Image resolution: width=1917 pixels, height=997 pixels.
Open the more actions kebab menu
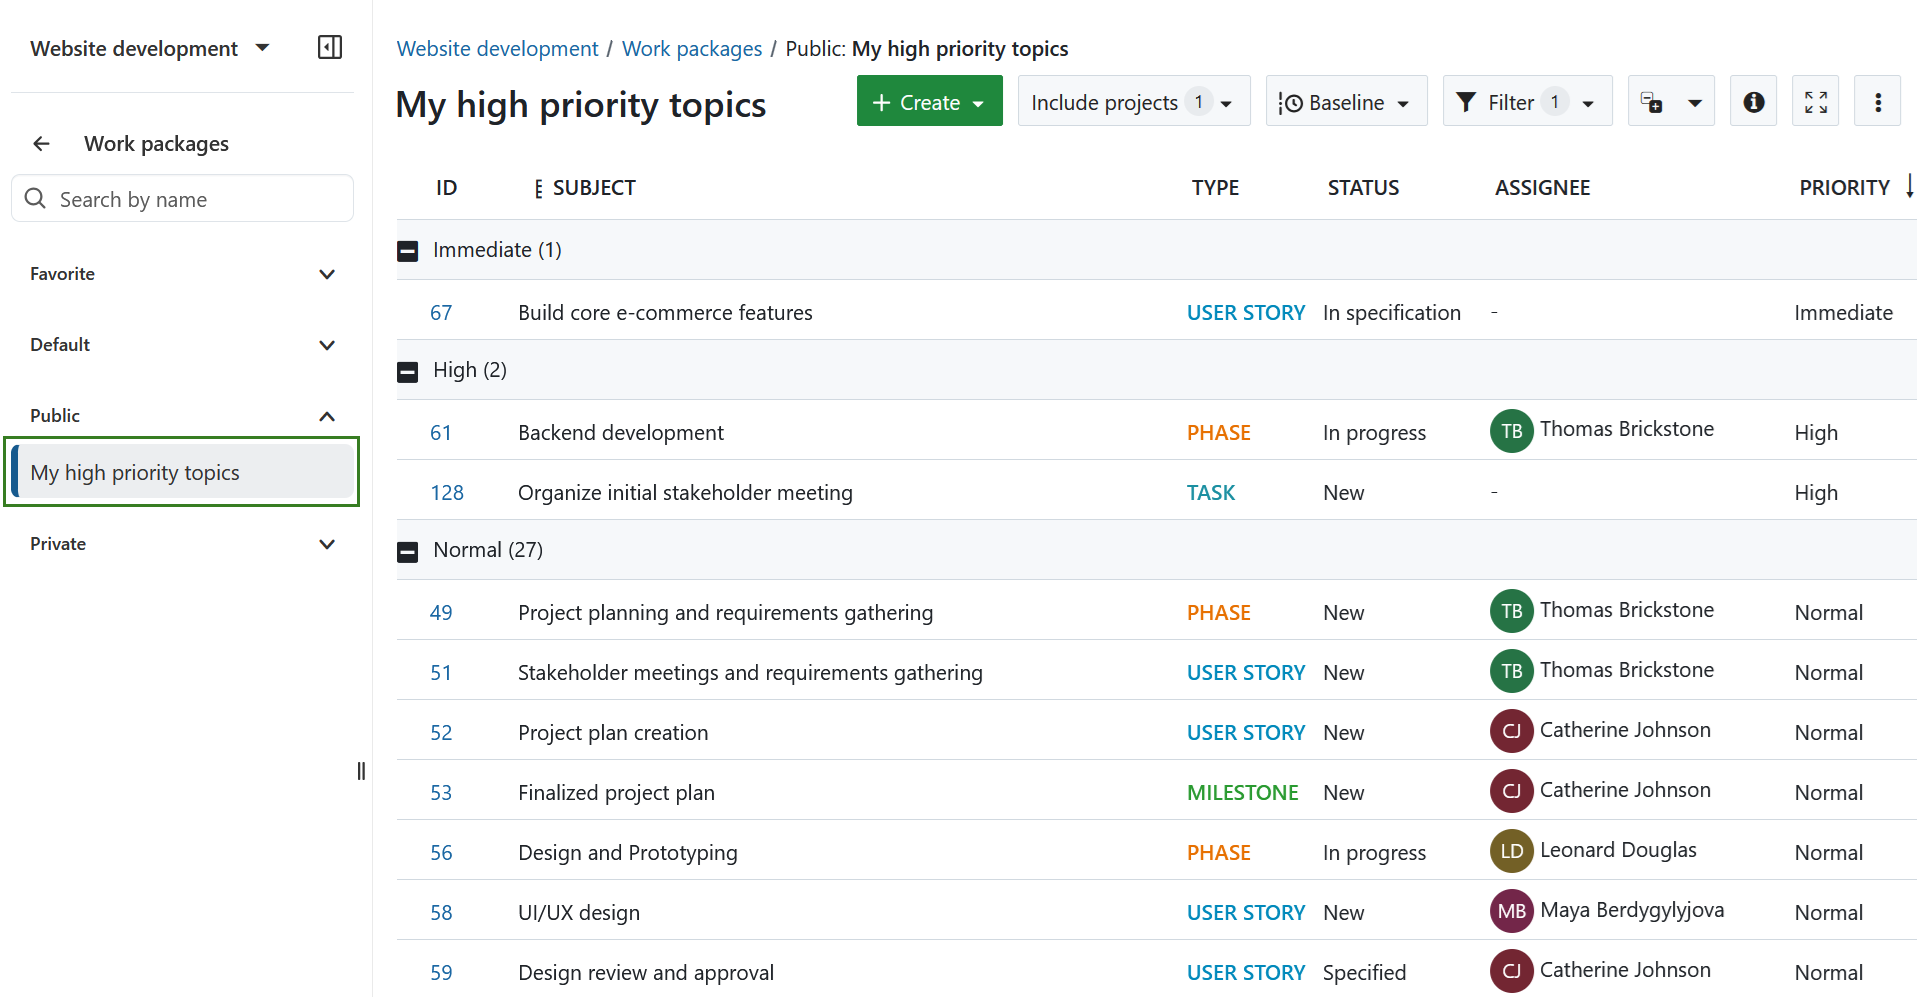(x=1878, y=101)
